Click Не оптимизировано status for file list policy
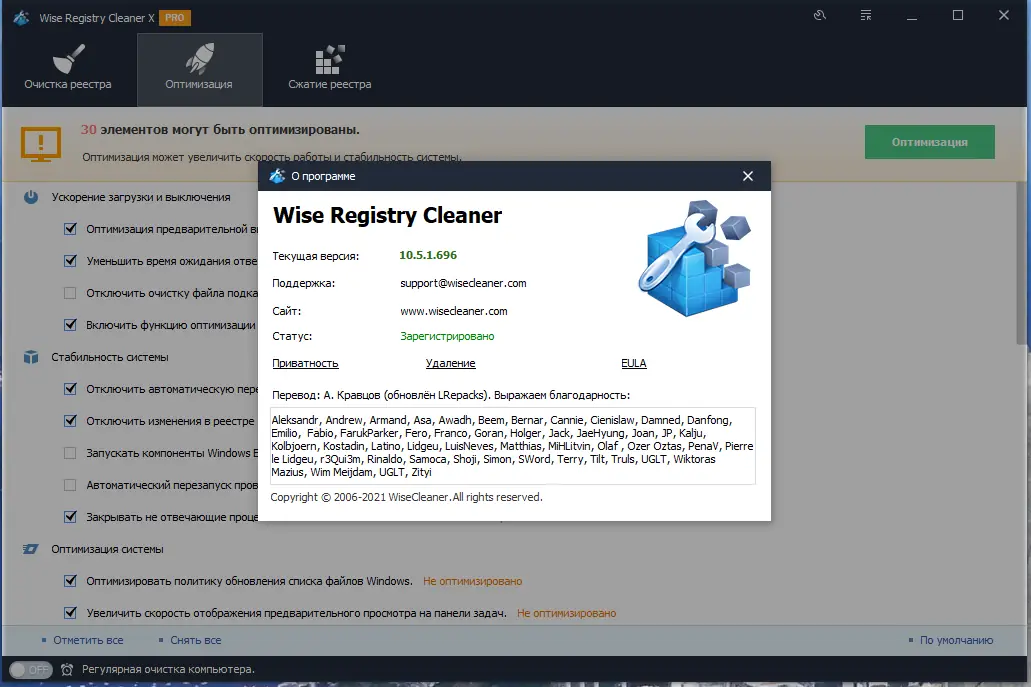Viewport: 1031px width, 687px height. tap(472, 581)
